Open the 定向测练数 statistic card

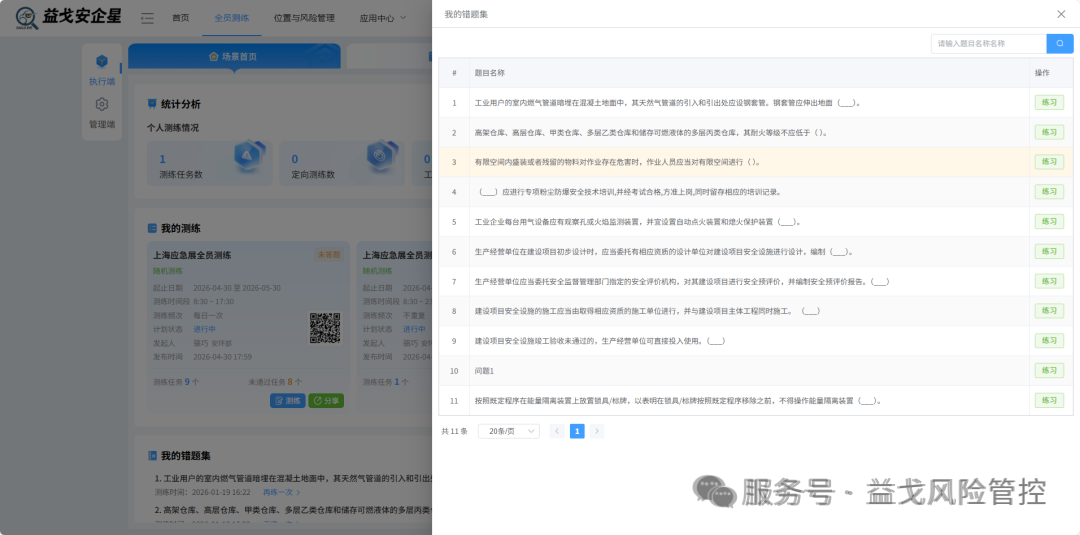[x=342, y=164]
